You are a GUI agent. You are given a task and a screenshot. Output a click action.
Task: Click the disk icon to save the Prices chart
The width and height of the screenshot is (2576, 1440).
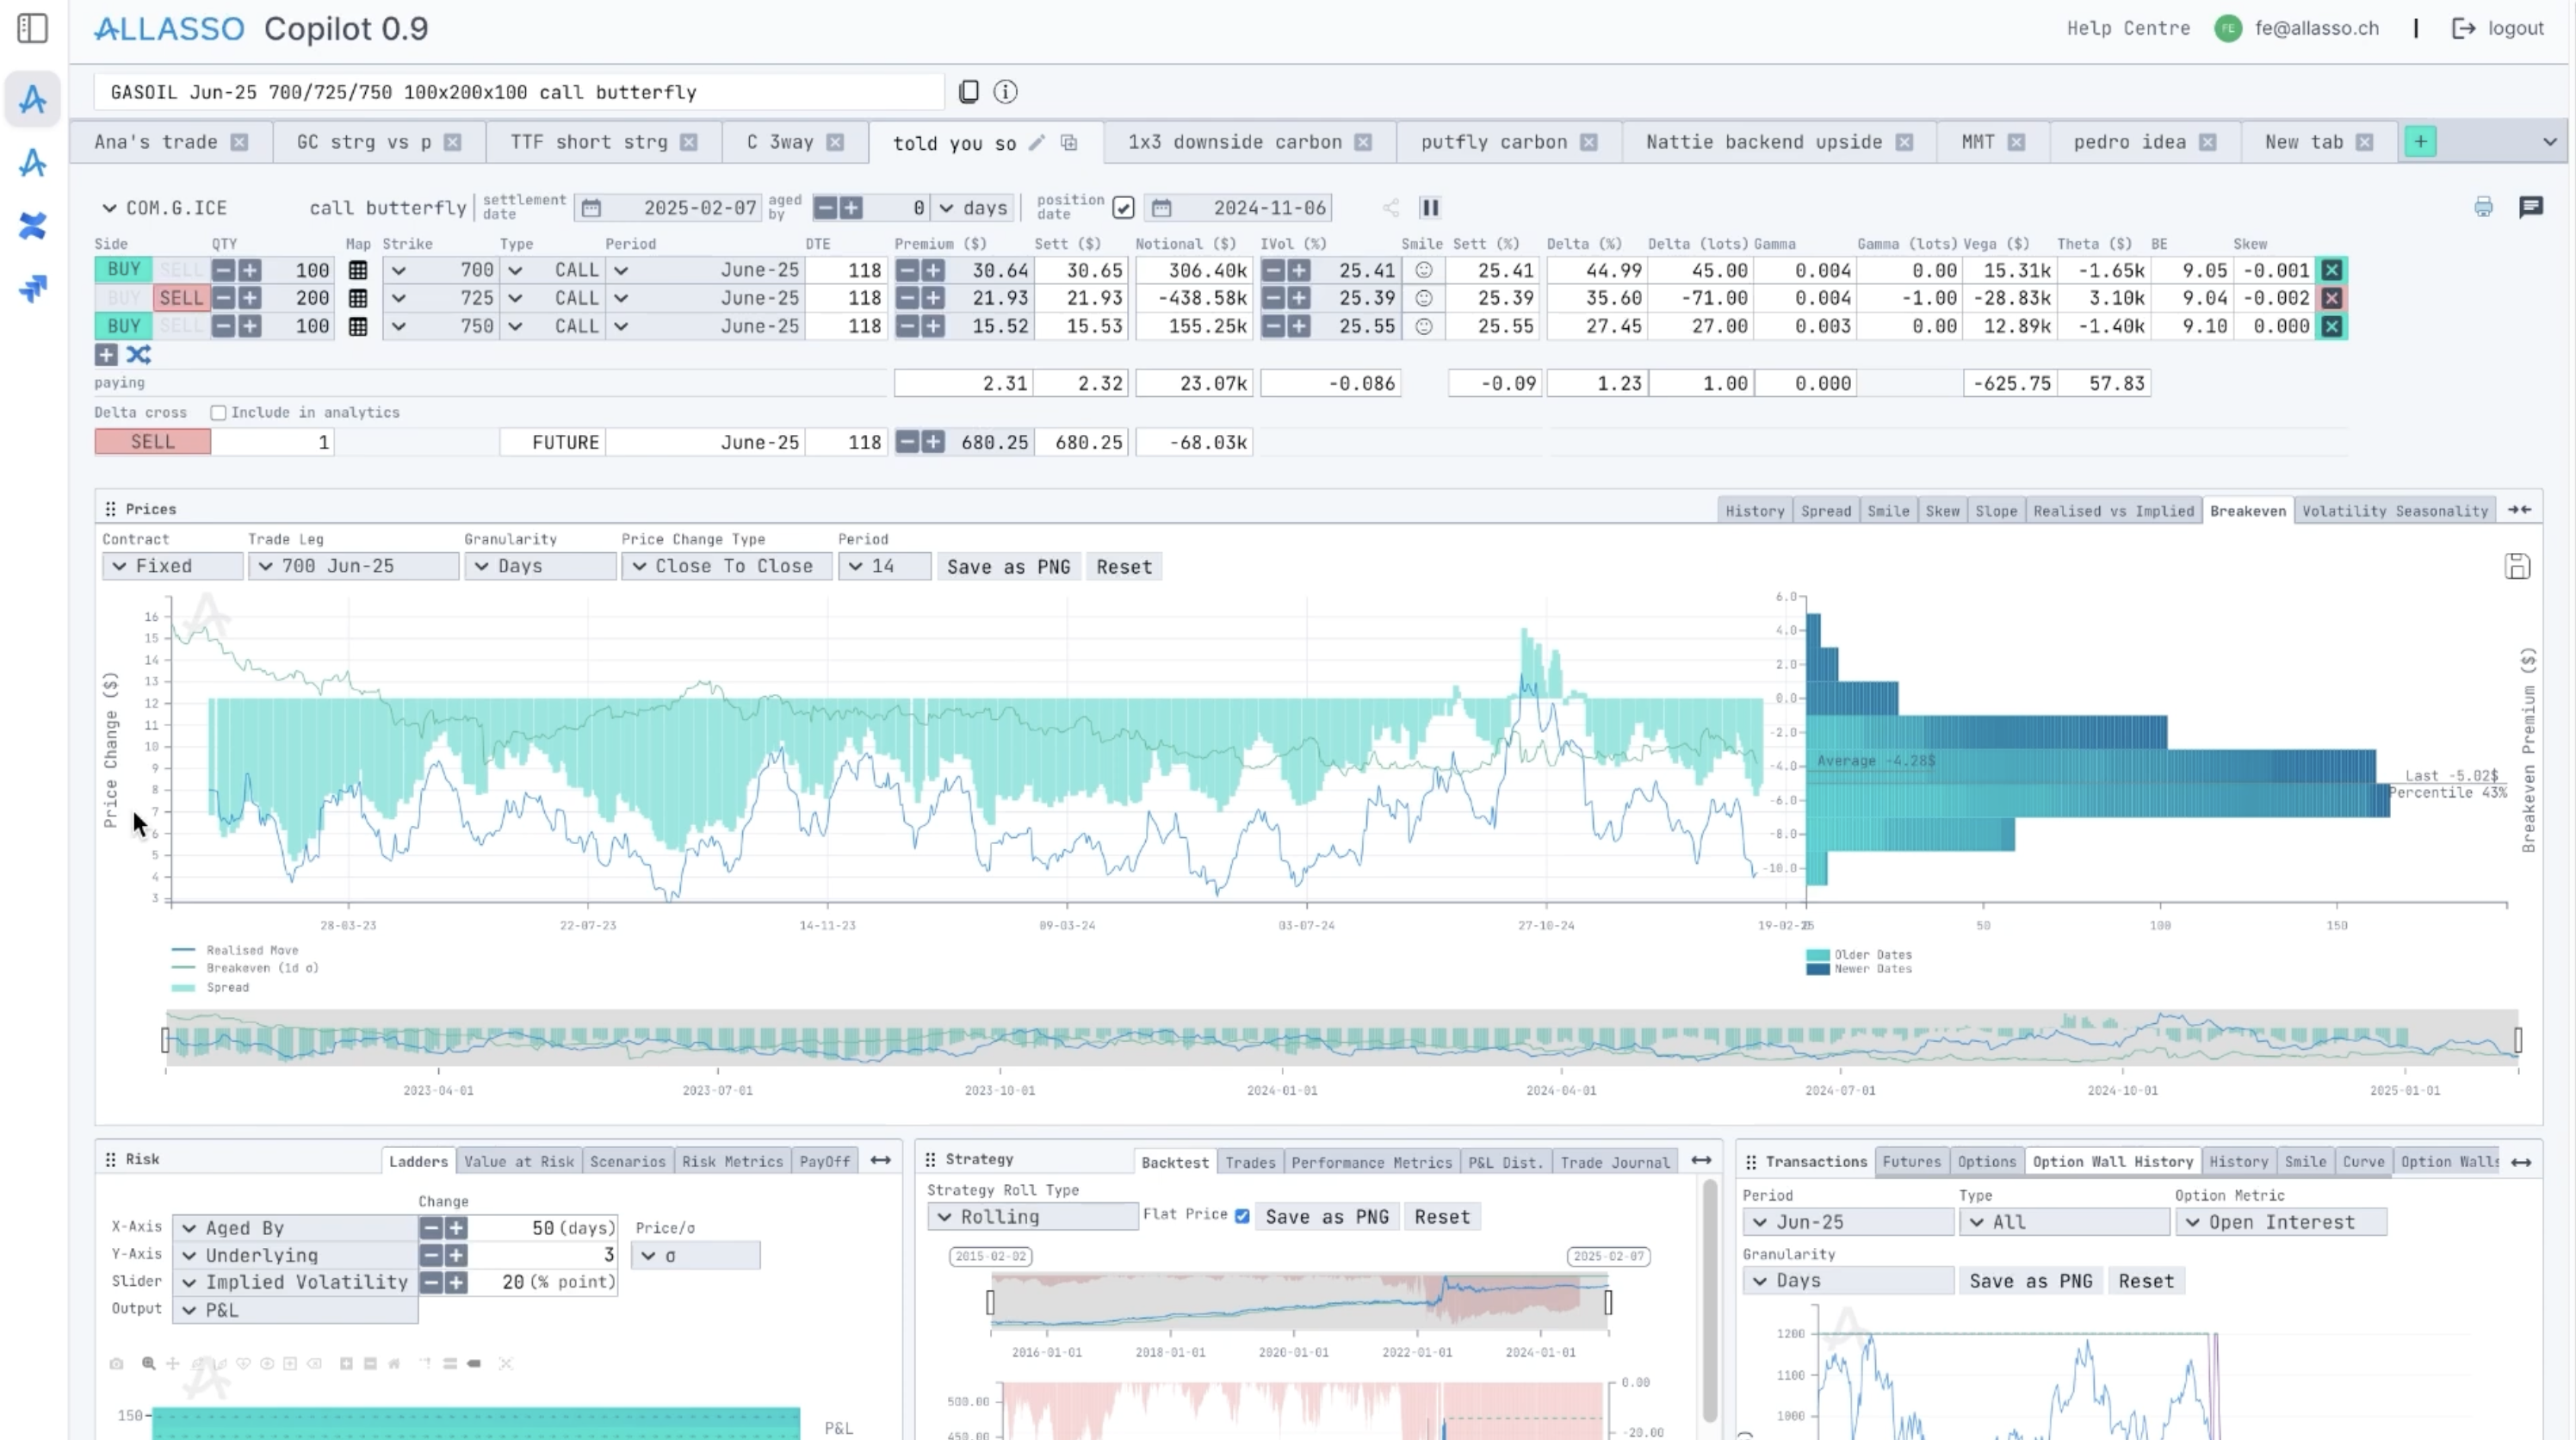[2518, 565]
